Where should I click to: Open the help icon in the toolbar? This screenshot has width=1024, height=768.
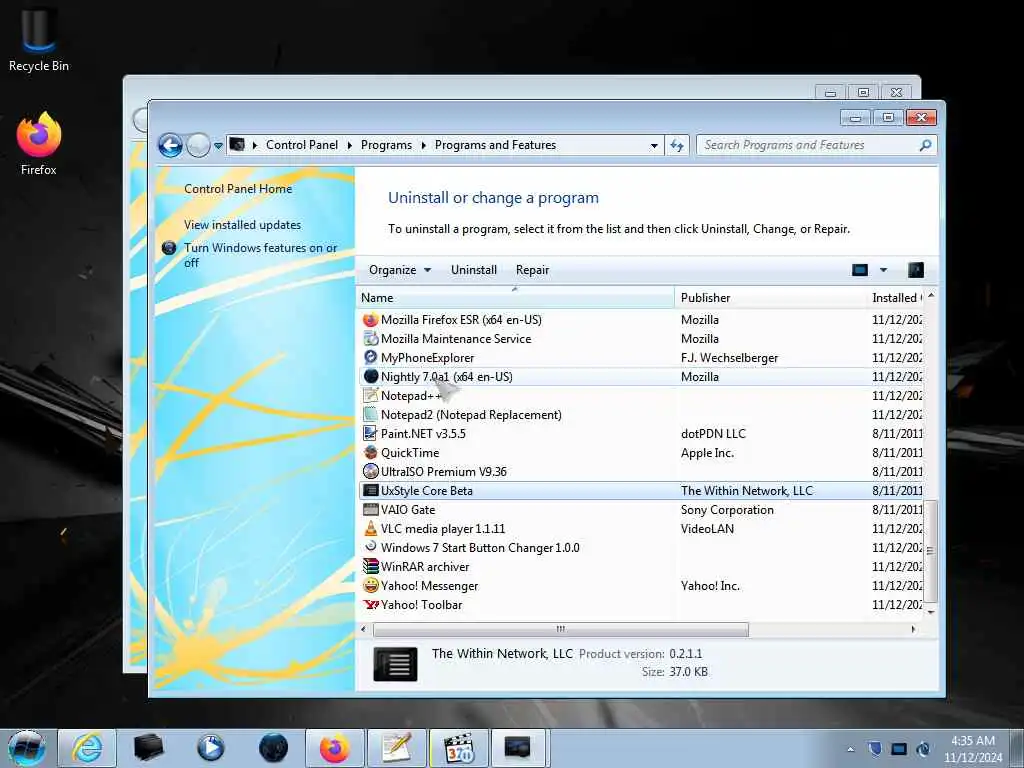[x=916, y=270]
